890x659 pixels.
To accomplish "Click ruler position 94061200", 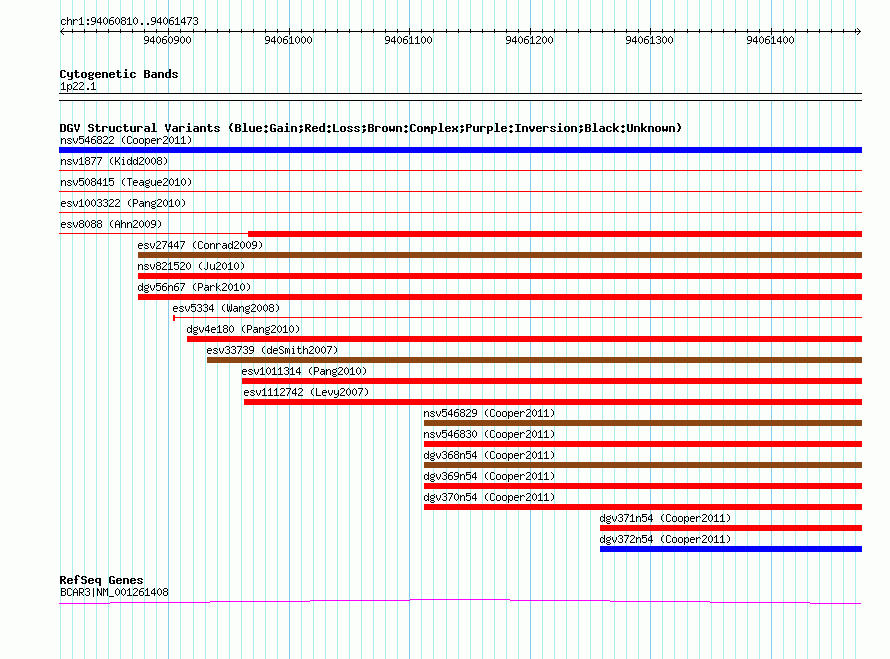I will point(530,40).
